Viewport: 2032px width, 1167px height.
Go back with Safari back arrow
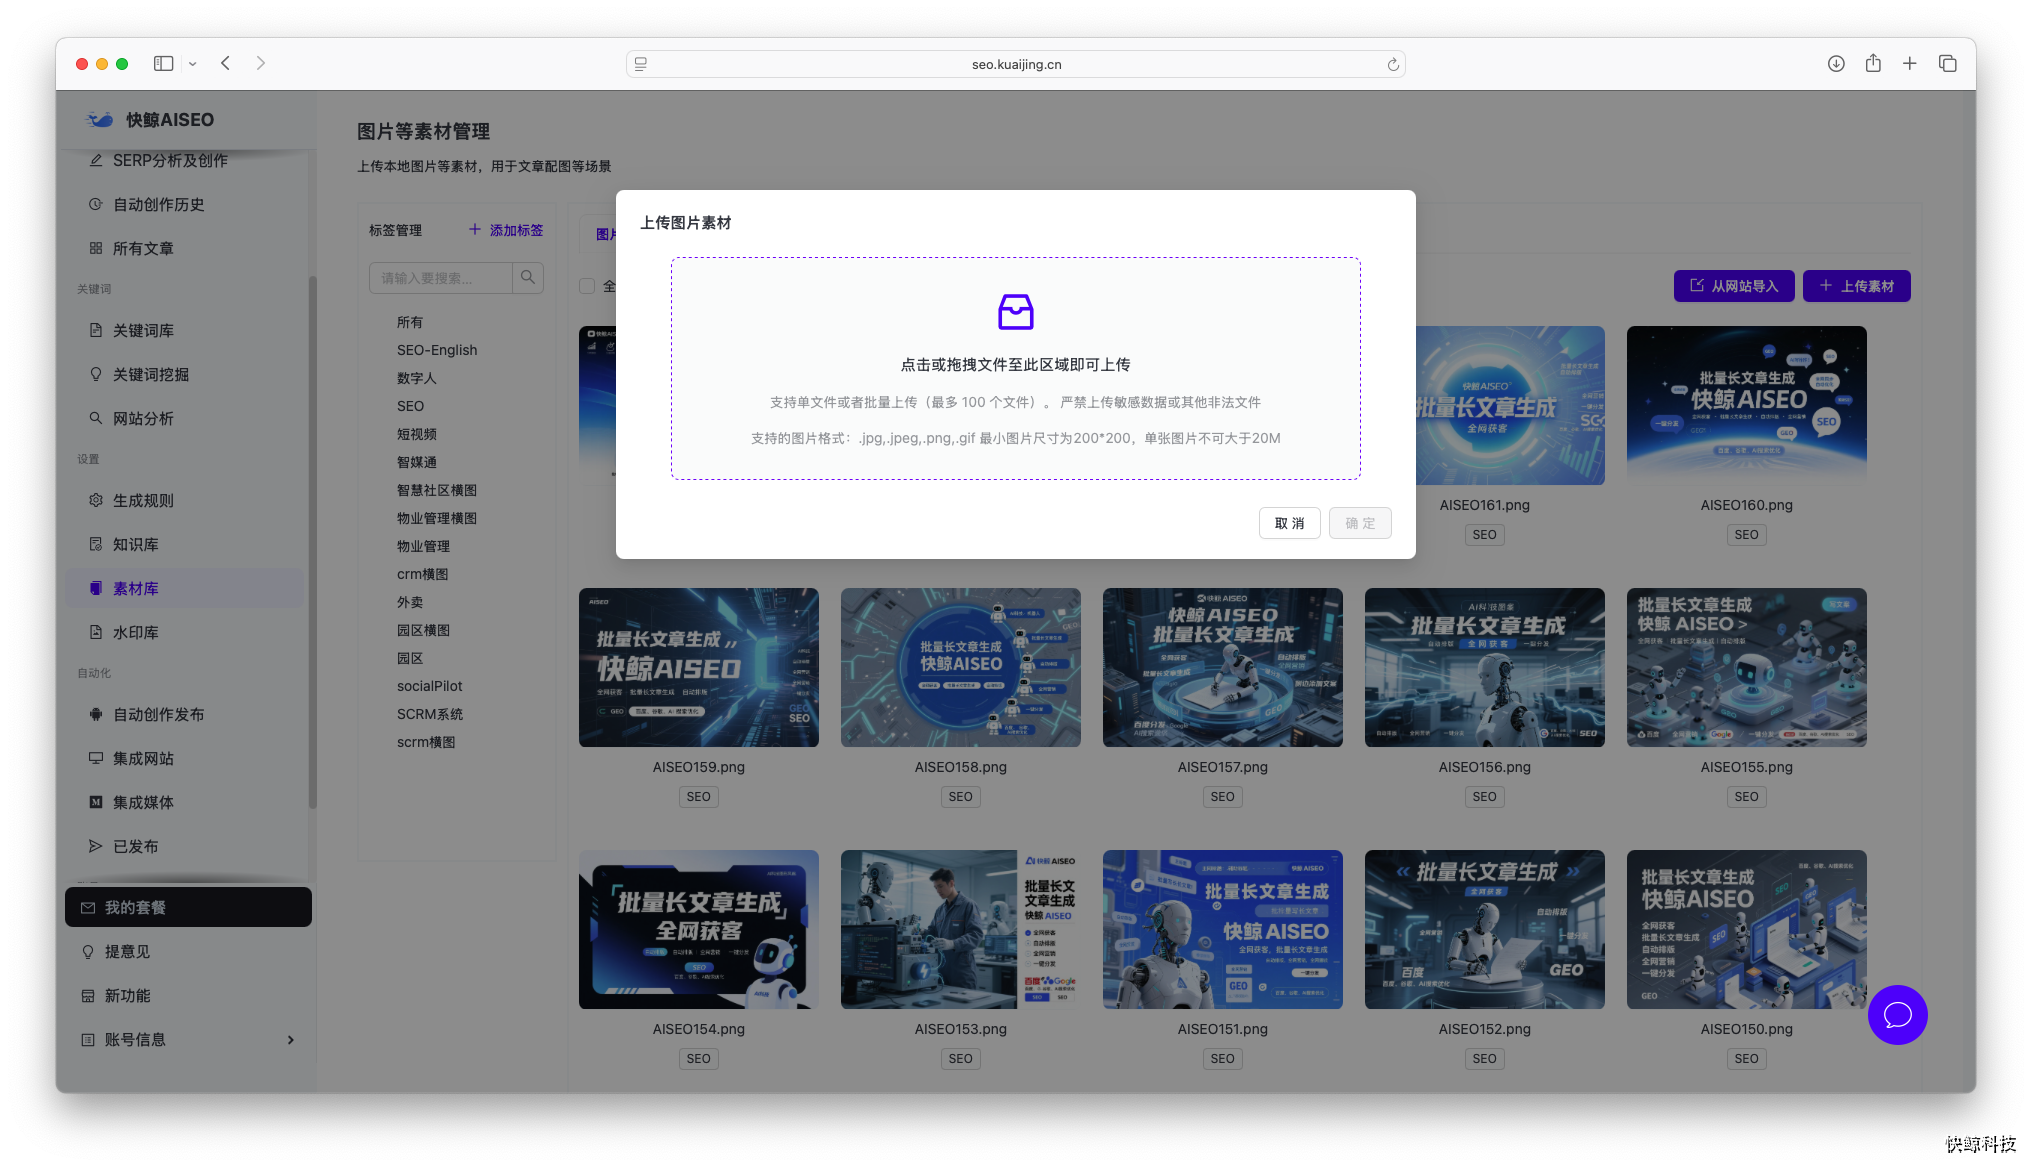[226, 63]
